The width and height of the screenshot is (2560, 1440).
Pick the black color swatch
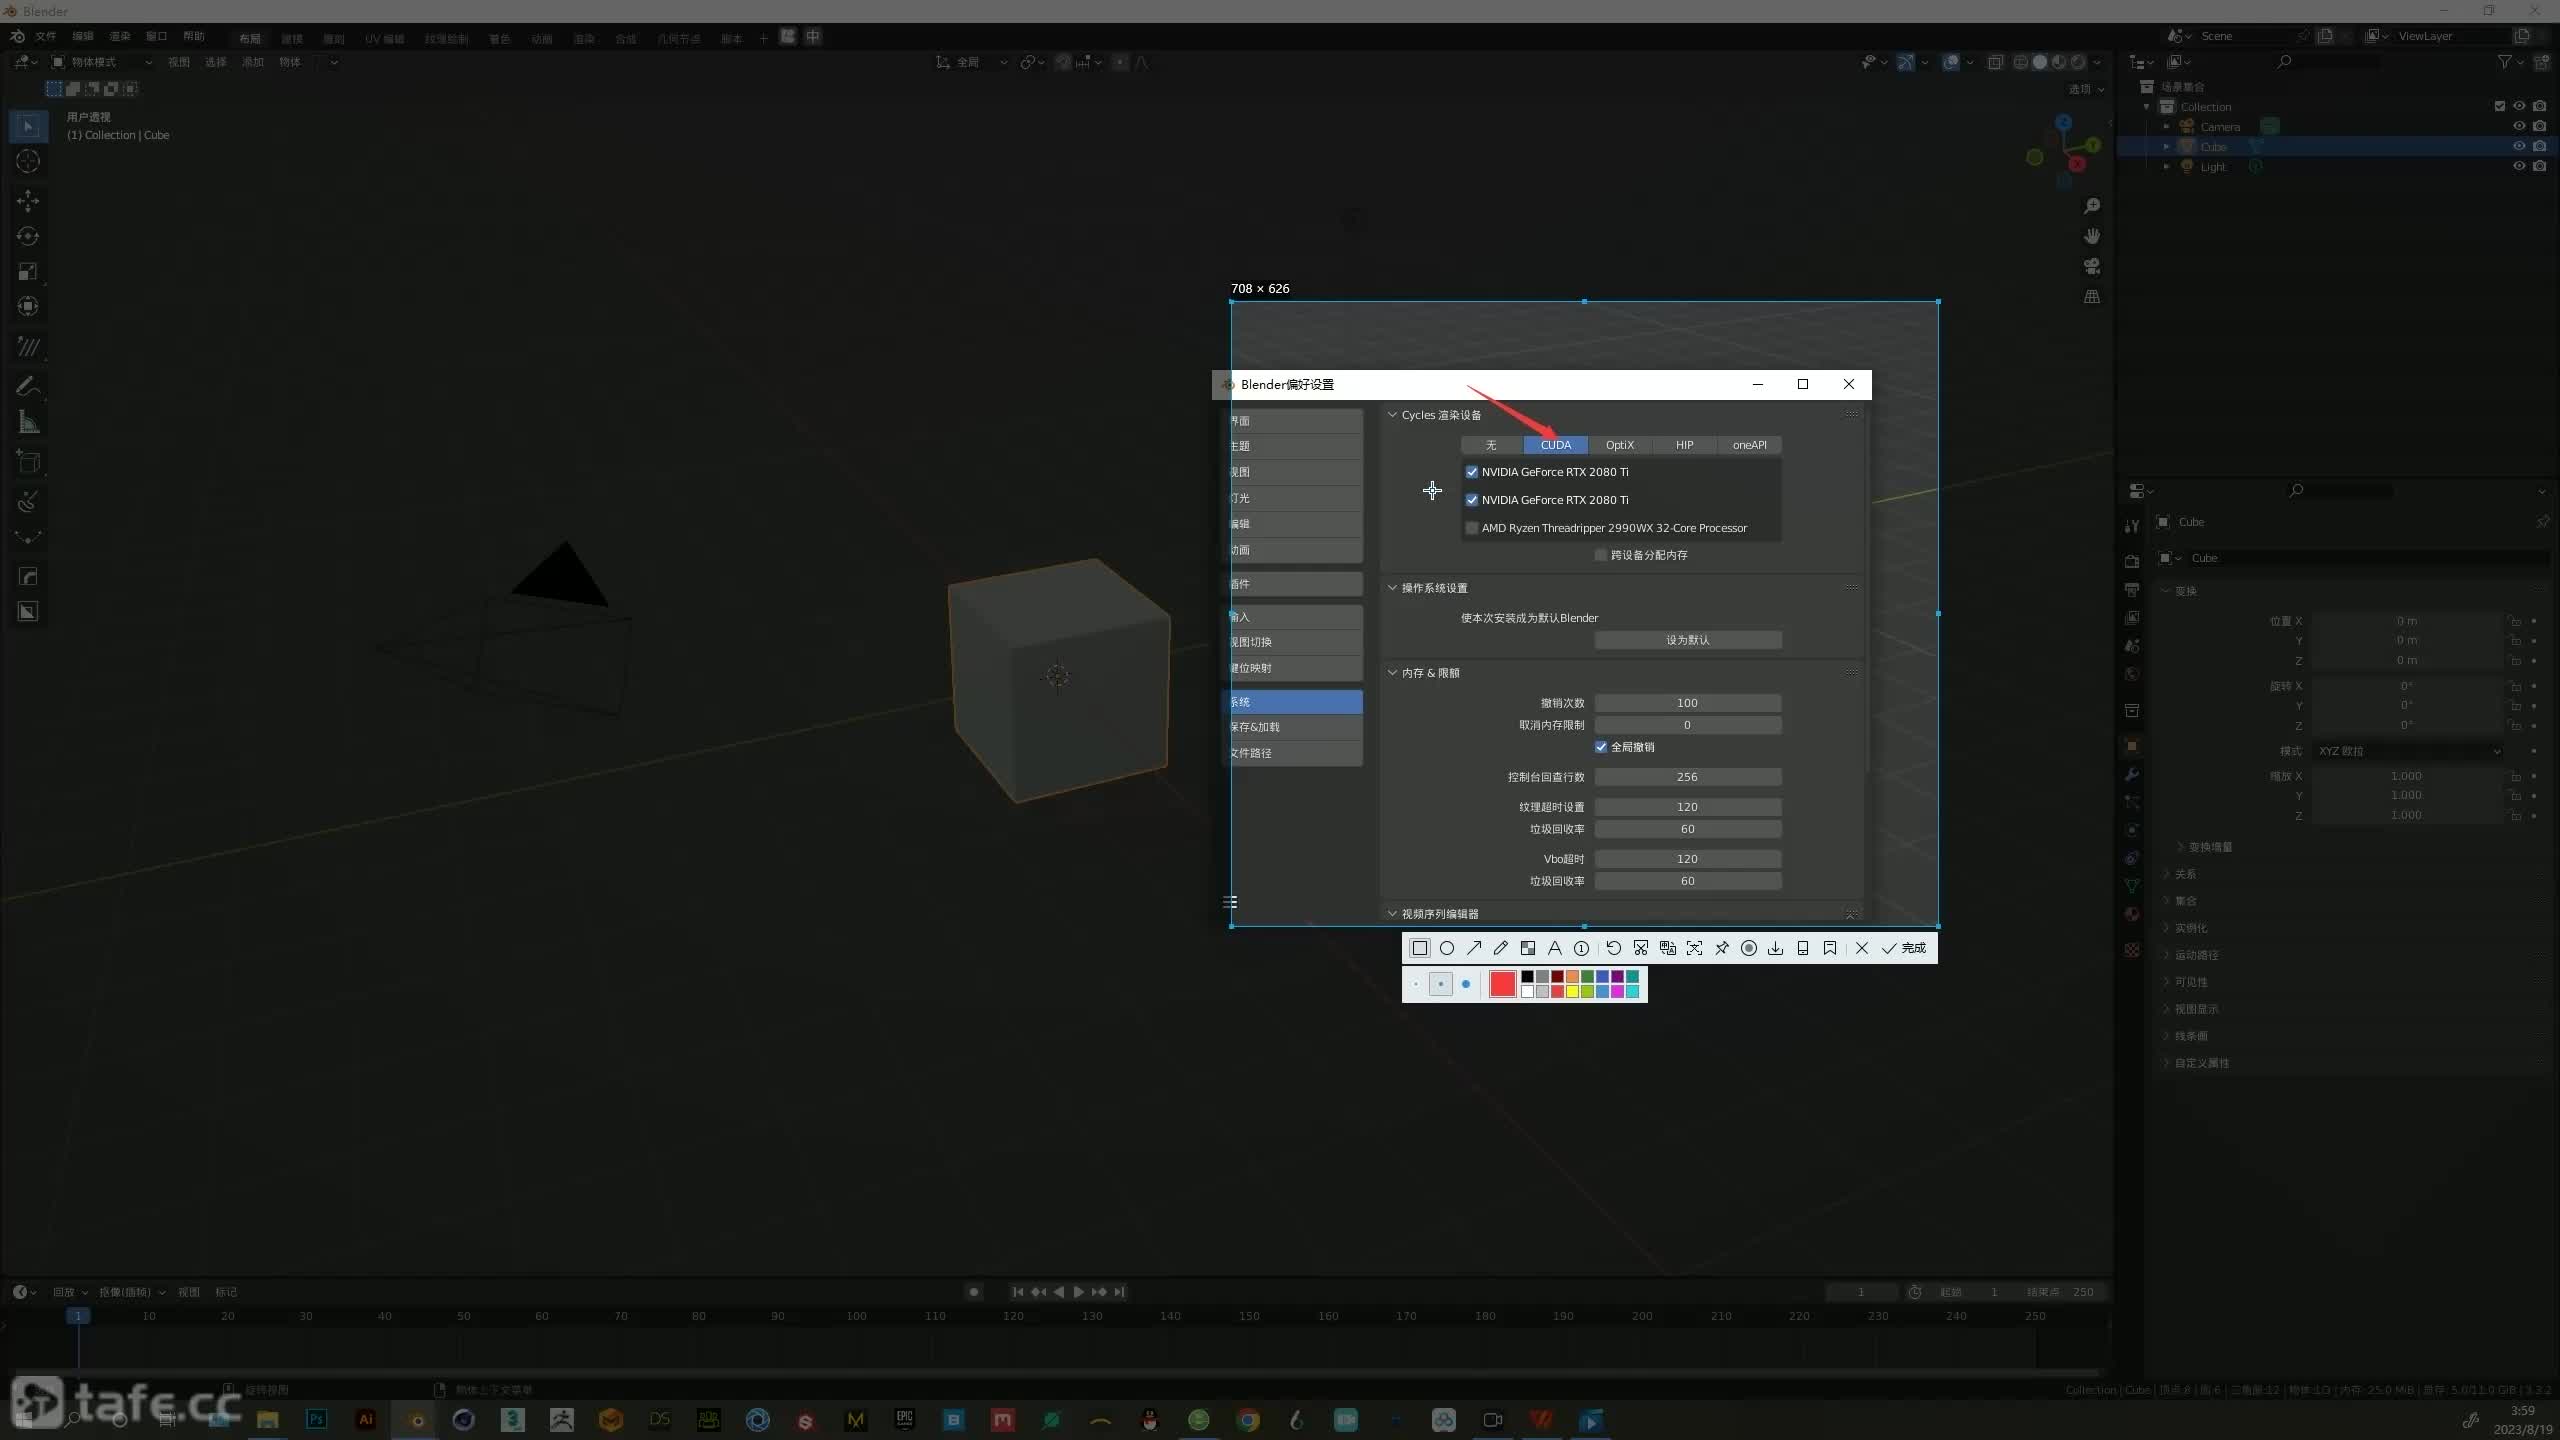[1527, 977]
